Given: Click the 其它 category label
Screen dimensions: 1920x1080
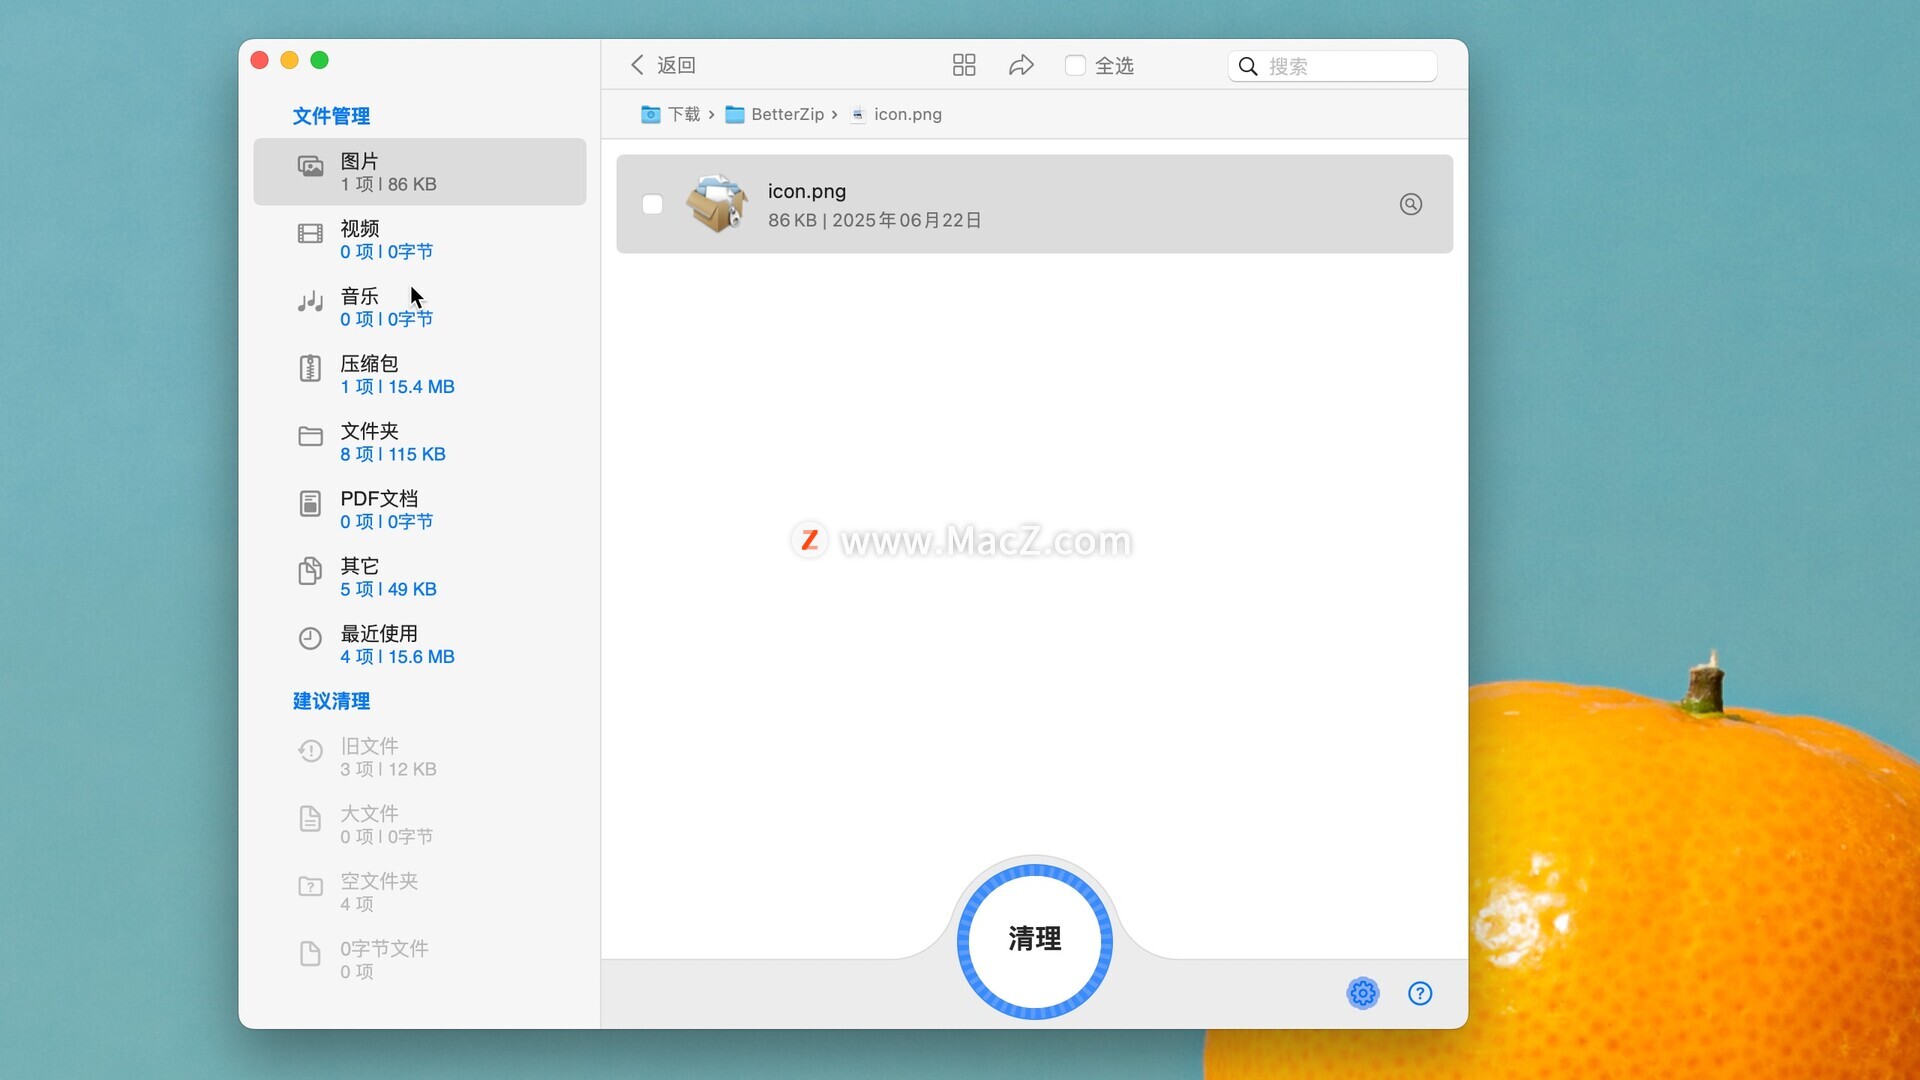Looking at the screenshot, I should [359, 566].
